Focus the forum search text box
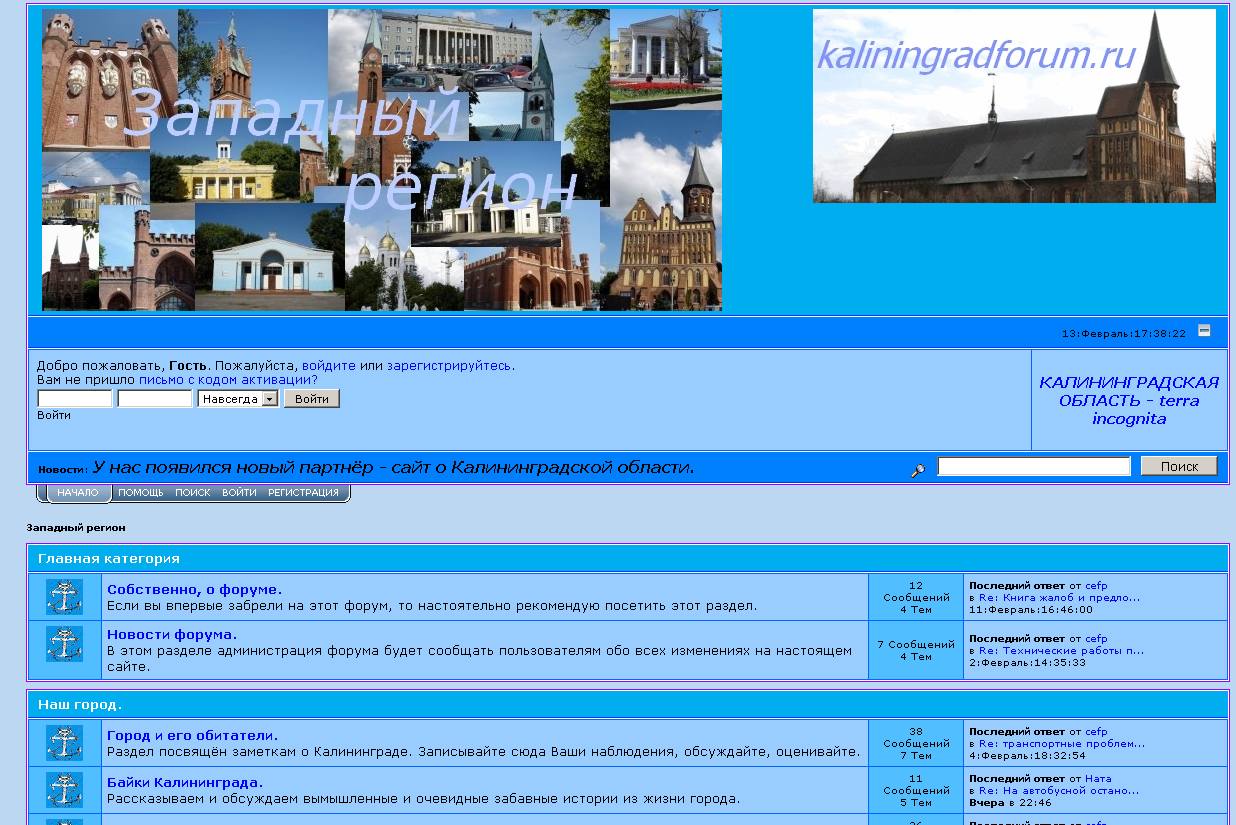 1034,466
